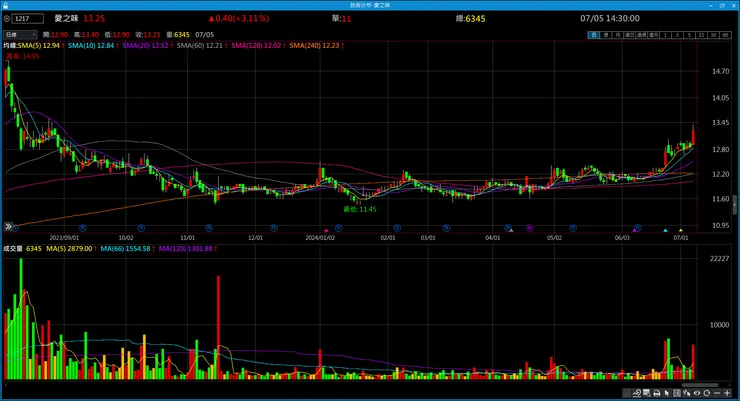Click the volume MA(66) 1554.58 label
The image size is (740, 401).
127,248
